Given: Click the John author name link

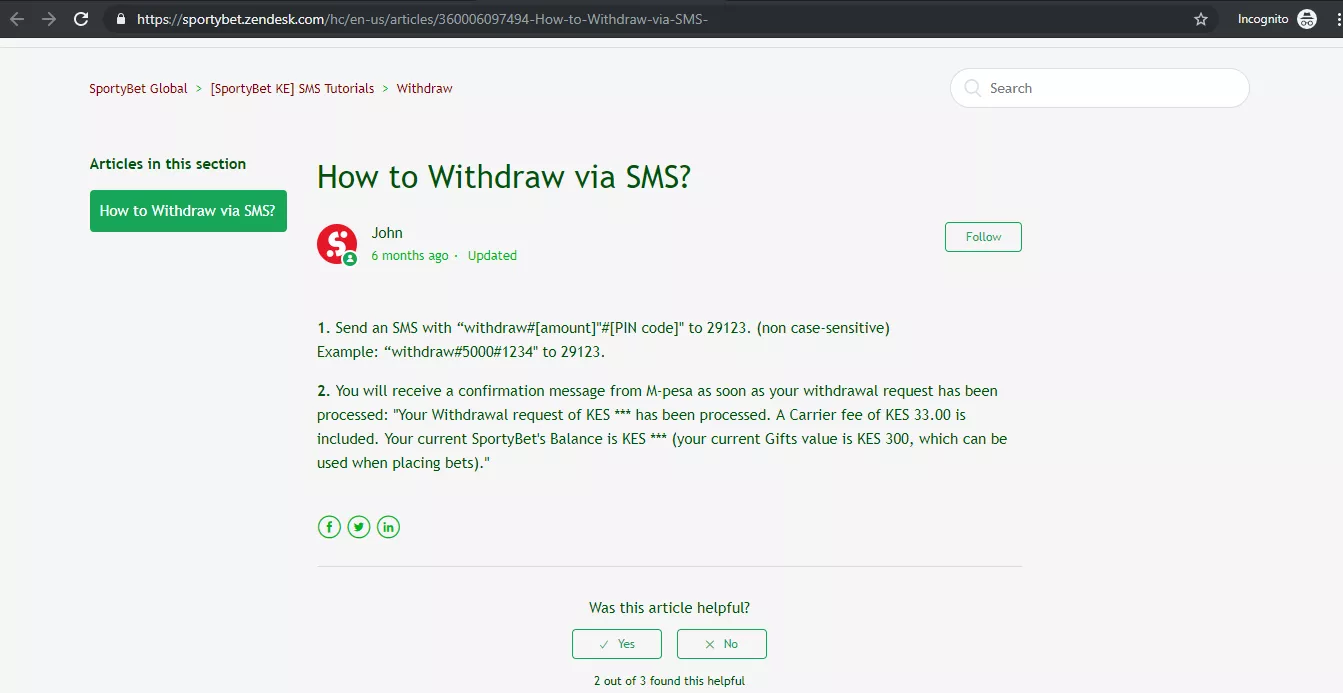Looking at the screenshot, I should [387, 232].
